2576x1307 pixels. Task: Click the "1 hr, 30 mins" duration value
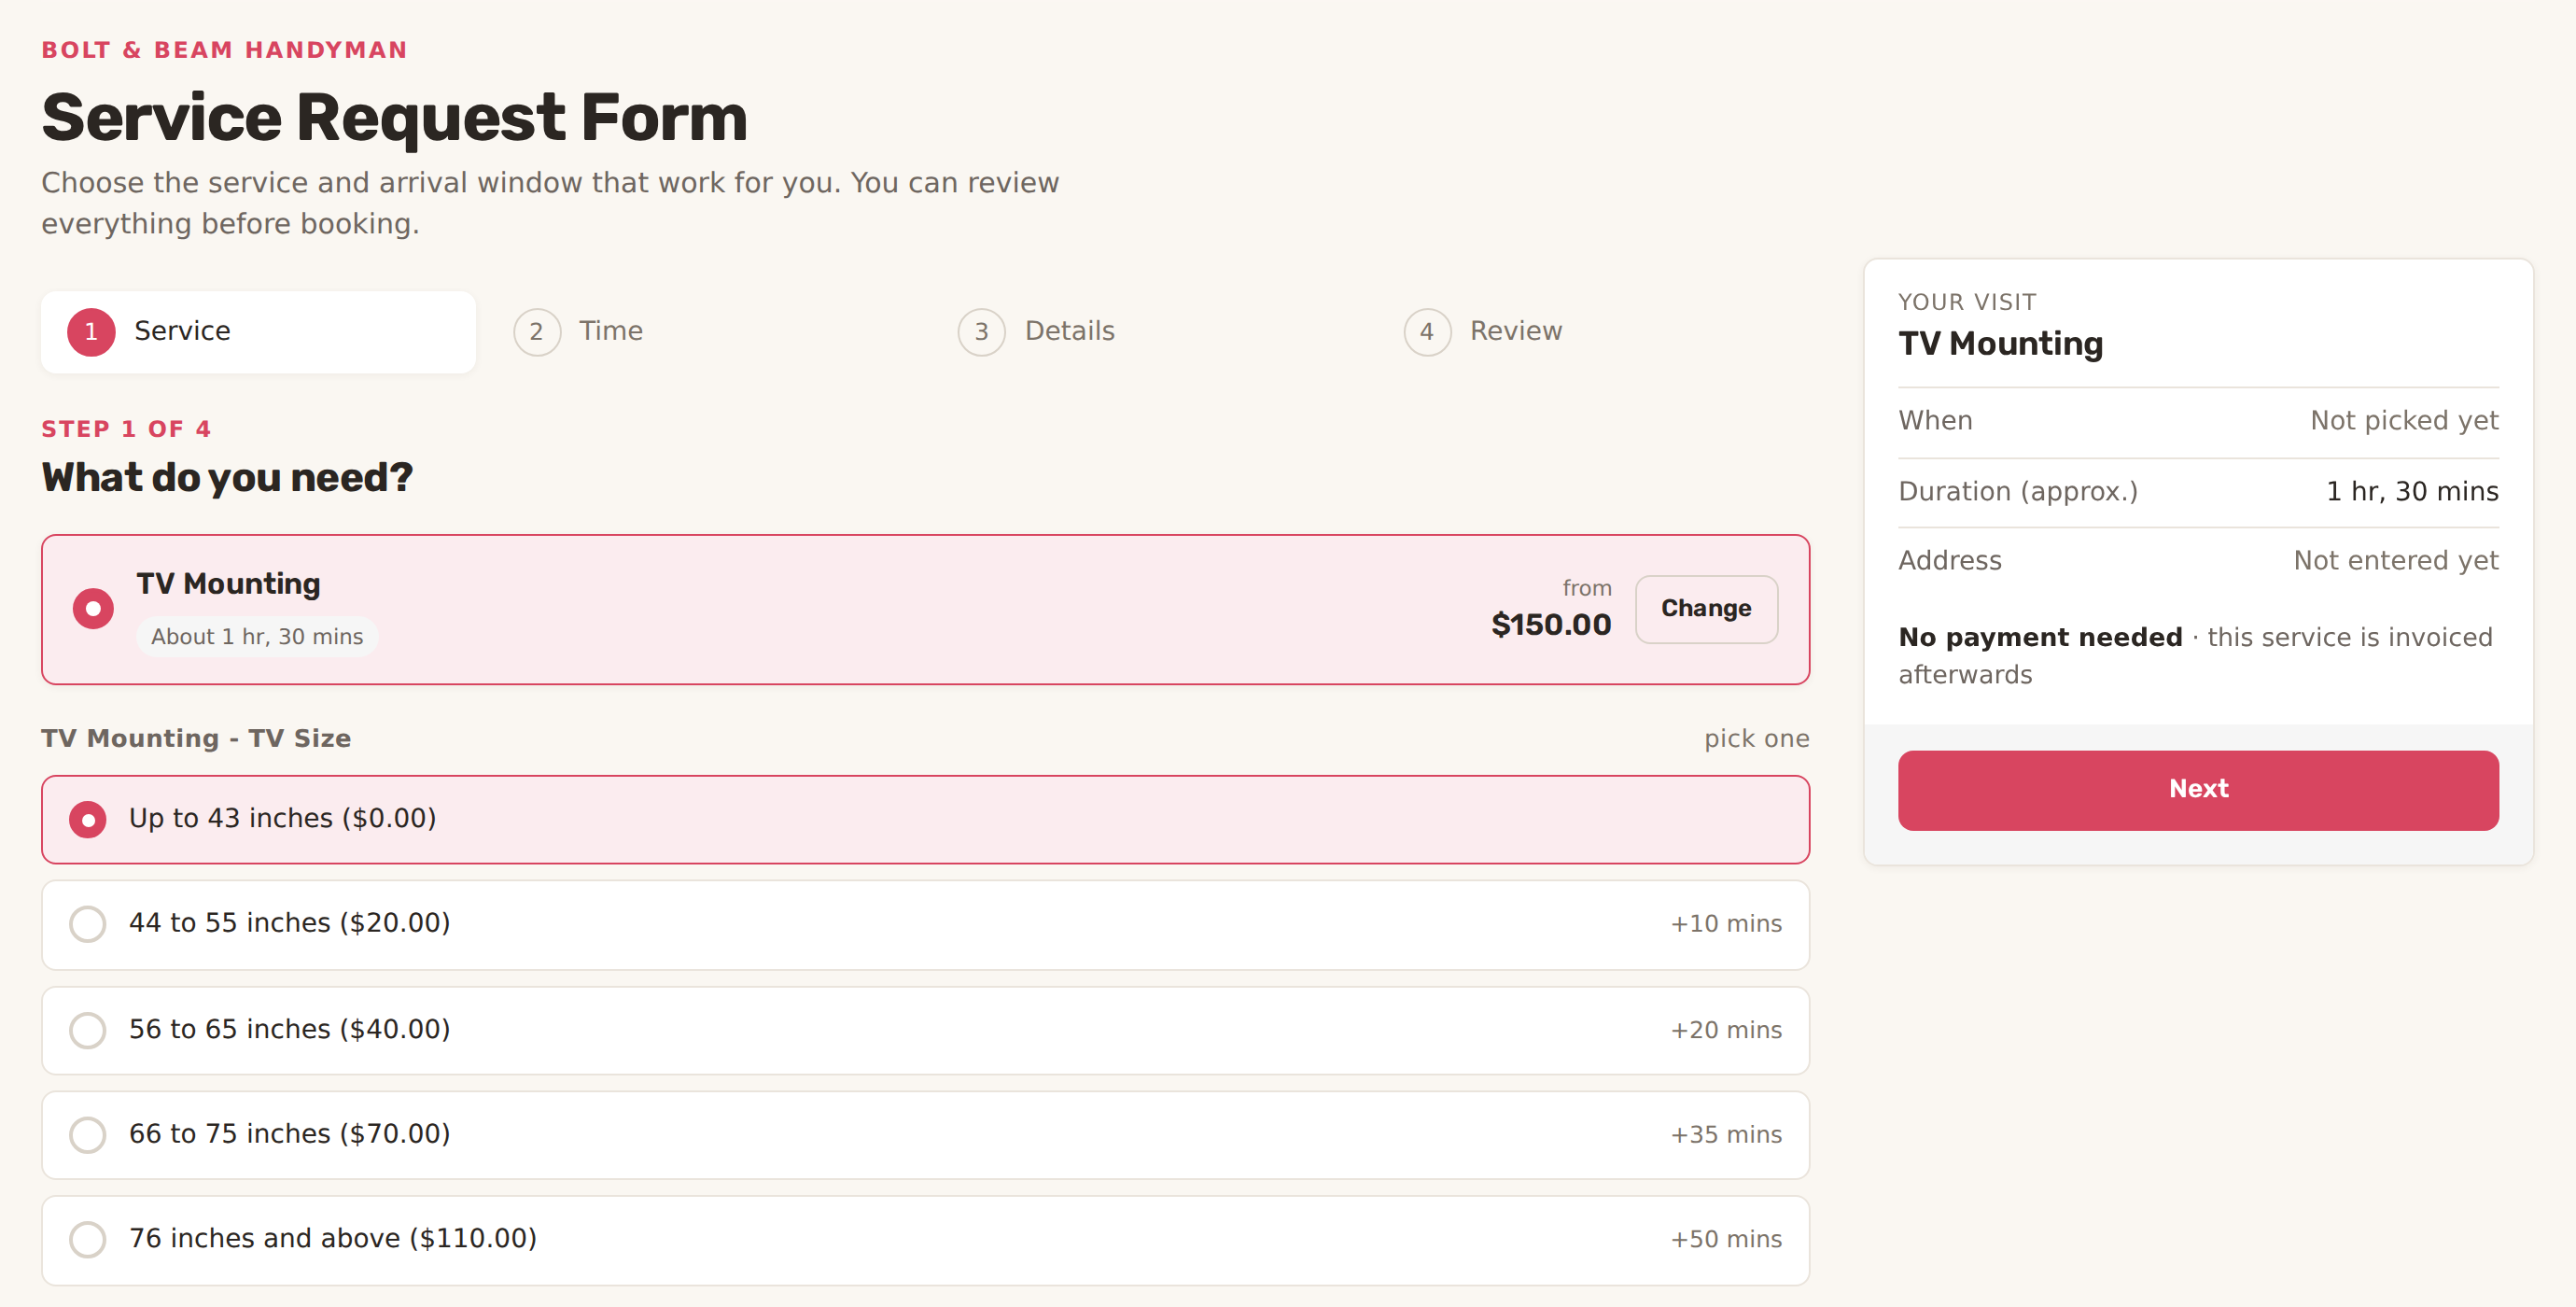coord(2412,492)
